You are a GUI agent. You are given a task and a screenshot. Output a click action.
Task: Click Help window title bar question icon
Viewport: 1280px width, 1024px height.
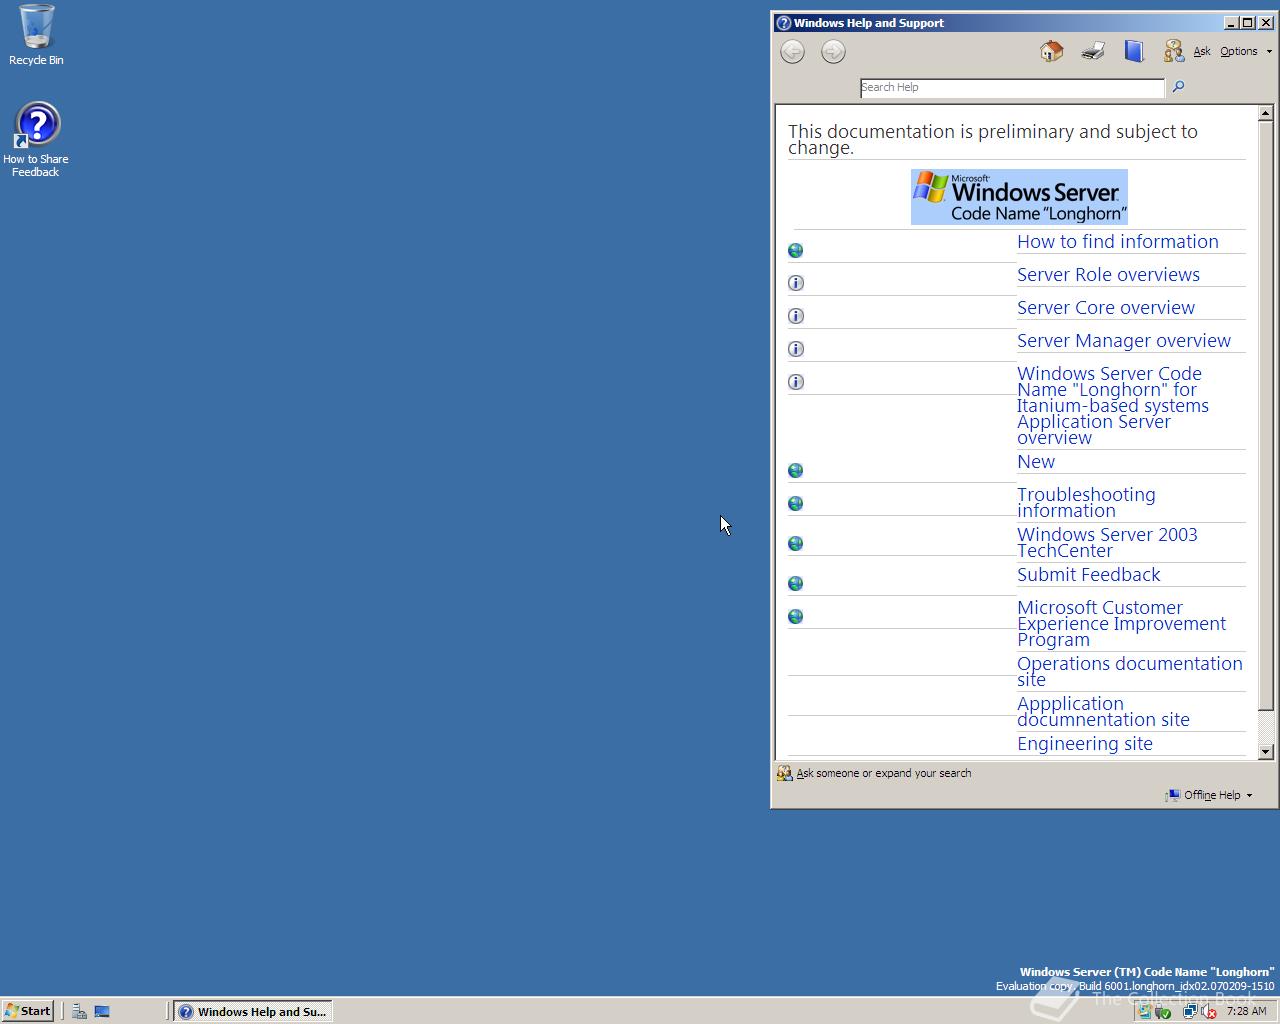(784, 23)
